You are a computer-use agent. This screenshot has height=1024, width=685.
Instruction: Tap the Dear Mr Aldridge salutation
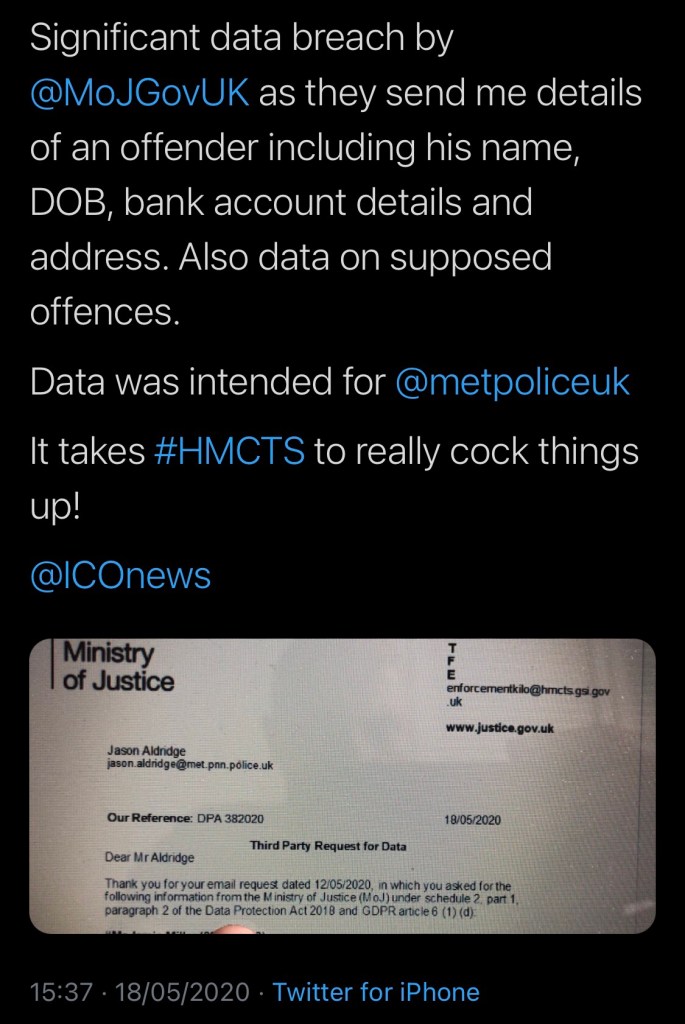[x=151, y=857]
